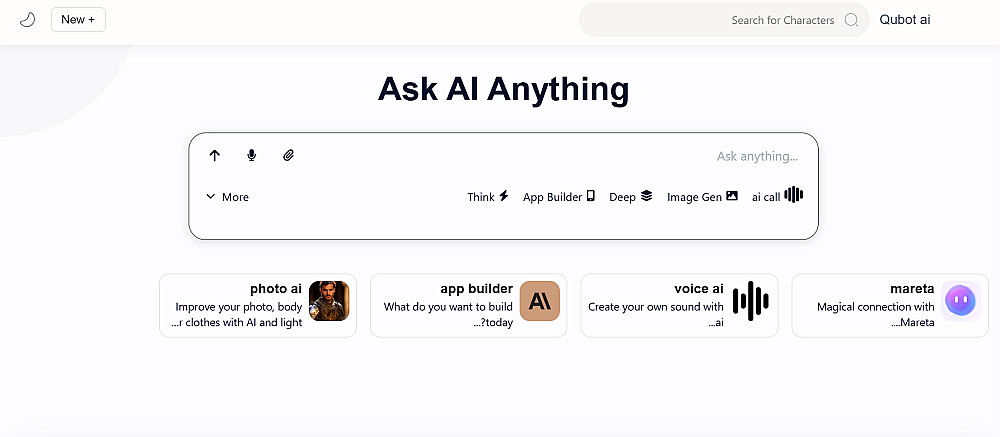Open the photo ai card
The height and width of the screenshot is (437, 1000).
coord(258,305)
